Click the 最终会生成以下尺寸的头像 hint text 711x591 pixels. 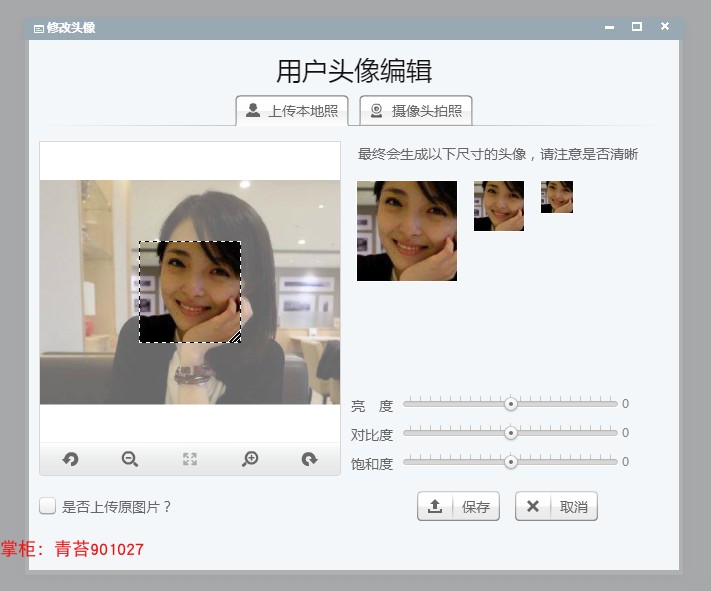497,154
